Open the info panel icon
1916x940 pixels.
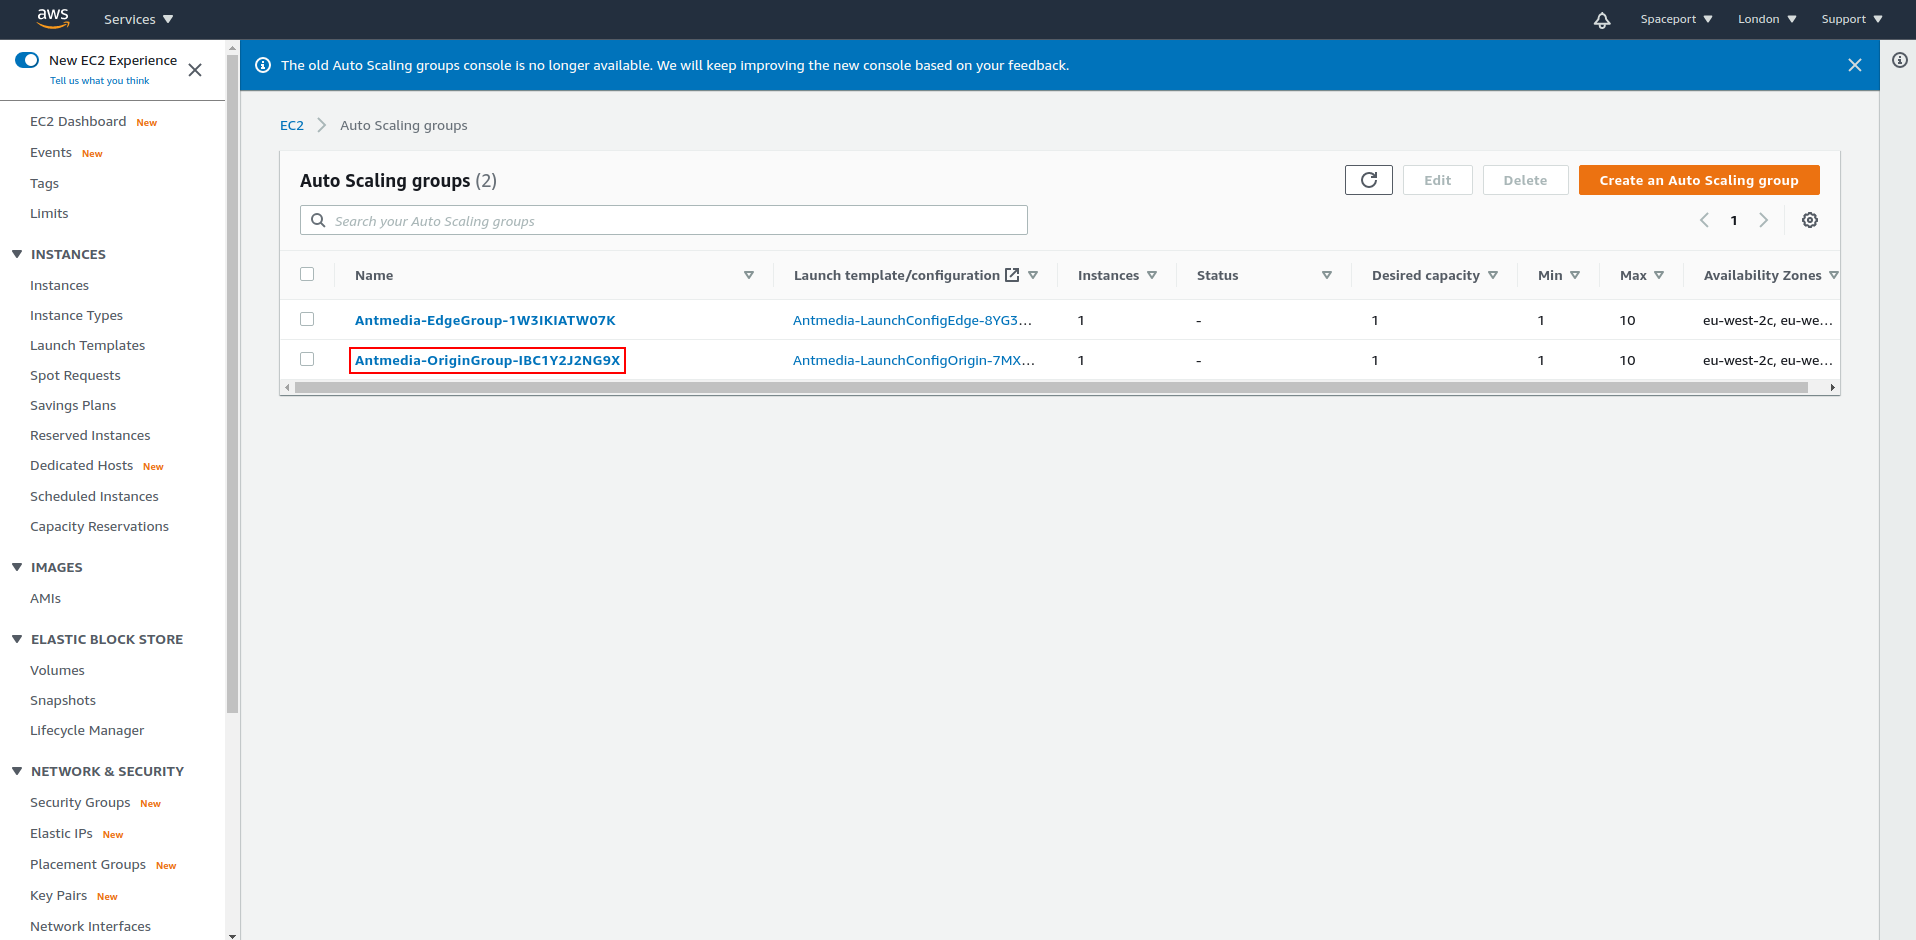(x=1900, y=60)
